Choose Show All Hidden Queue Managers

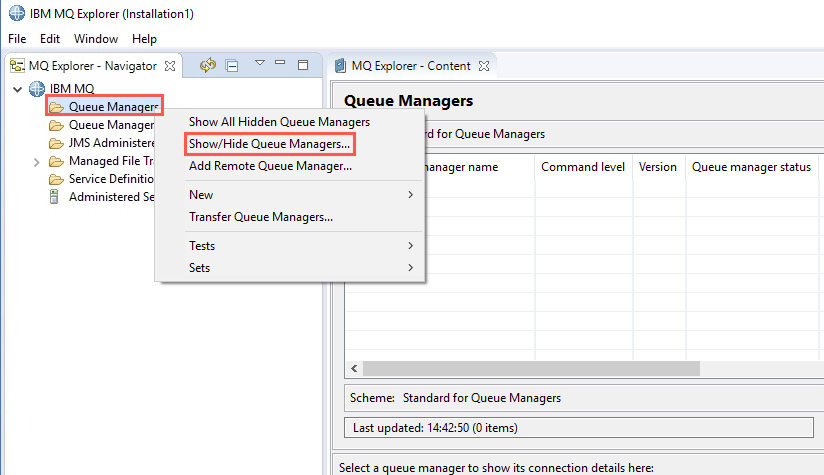290,122
